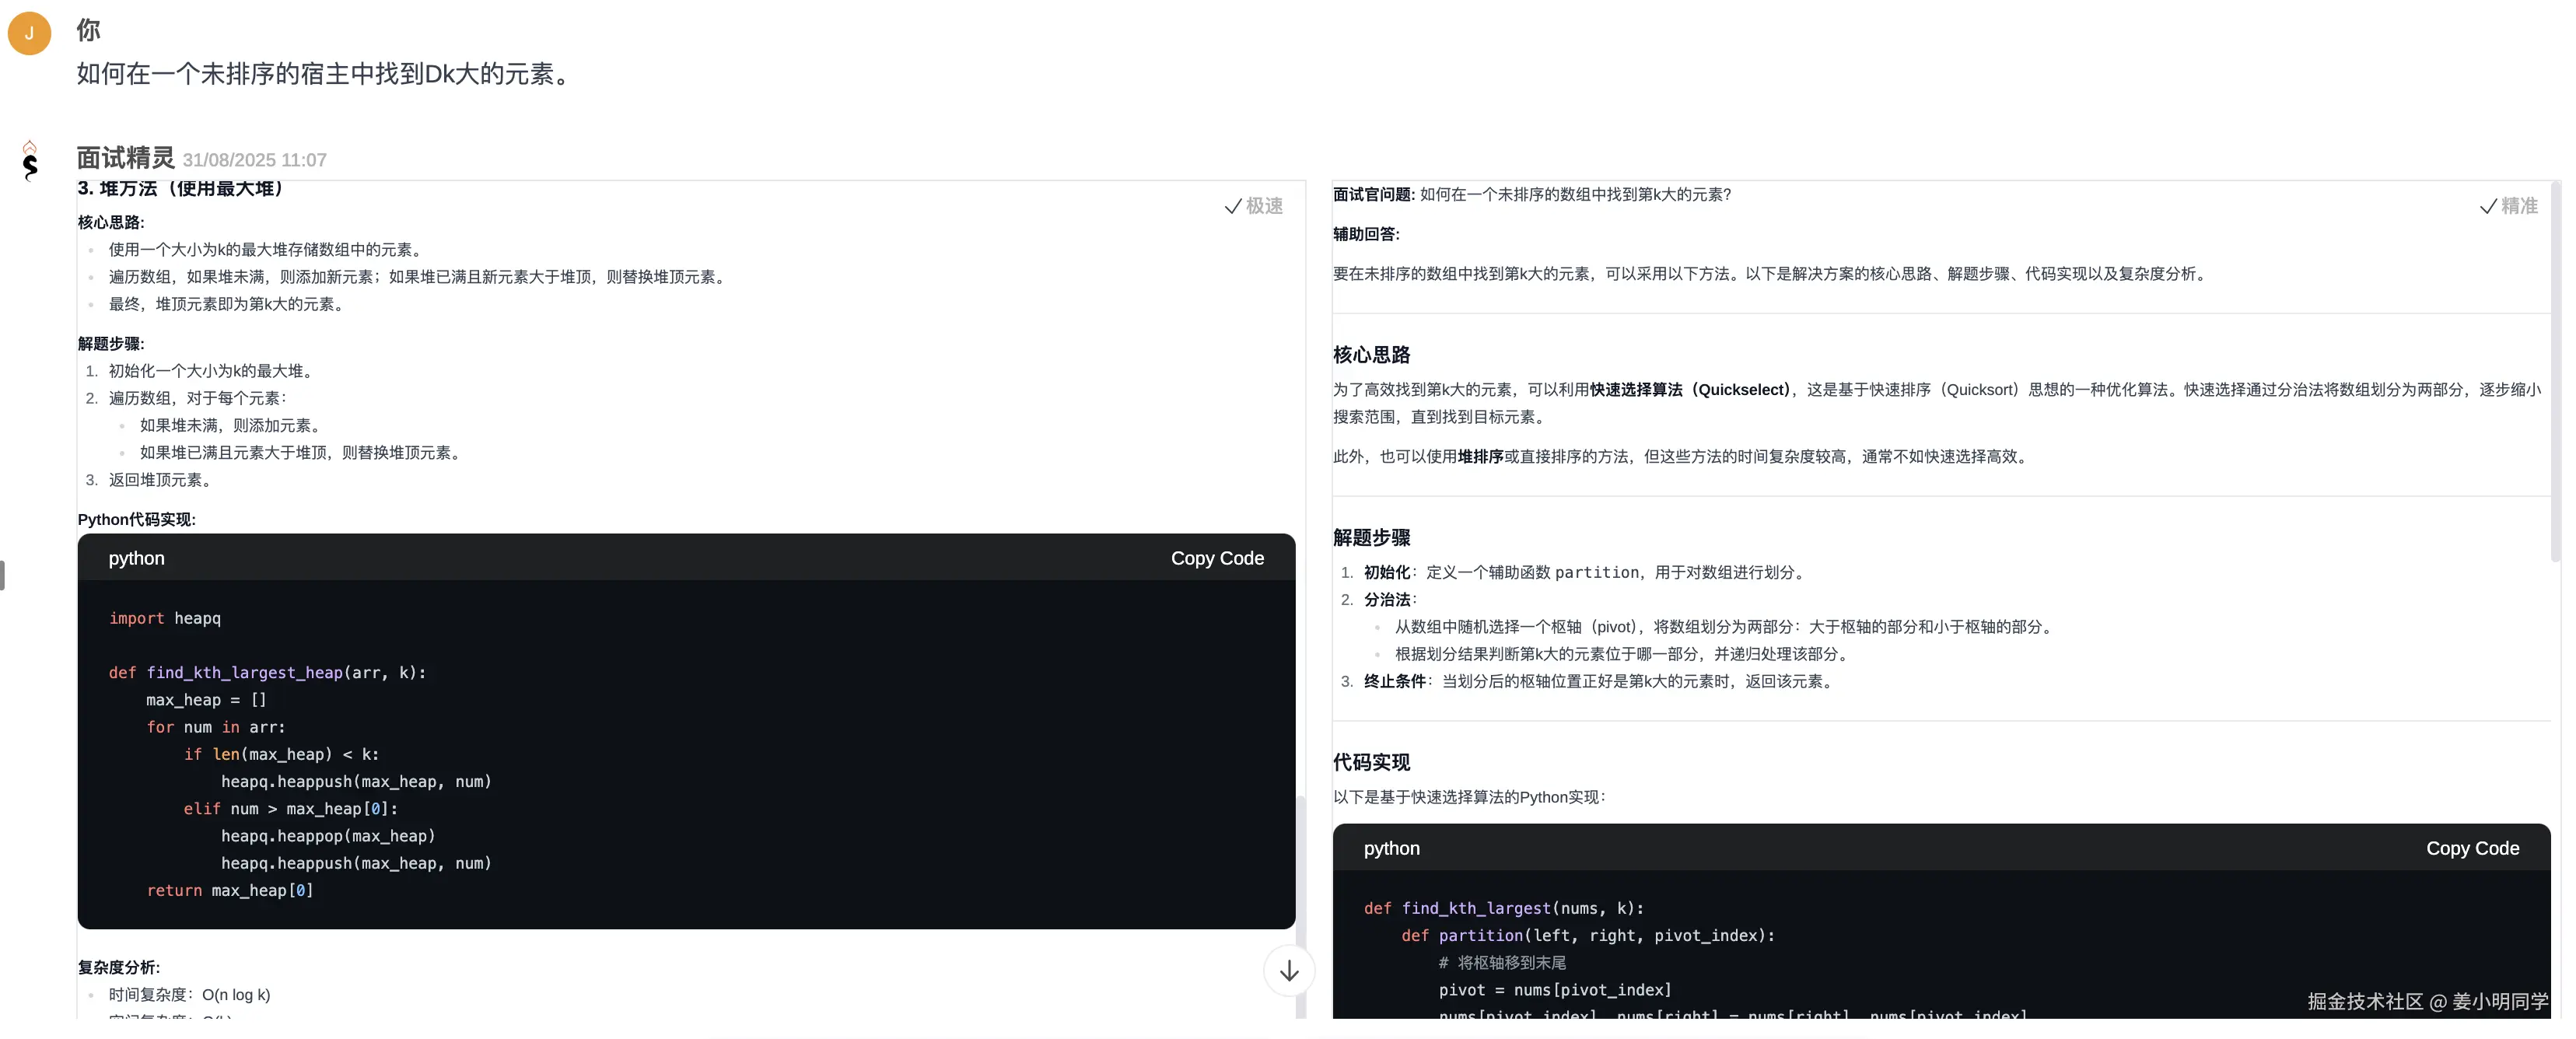Click the orange user avatar with letter J

pos(29,32)
